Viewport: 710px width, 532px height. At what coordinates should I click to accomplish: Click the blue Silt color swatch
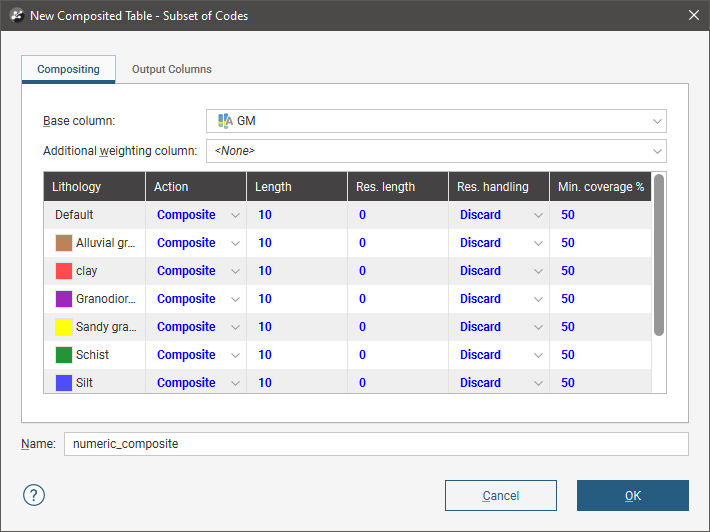pyautogui.click(x=64, y=383)
